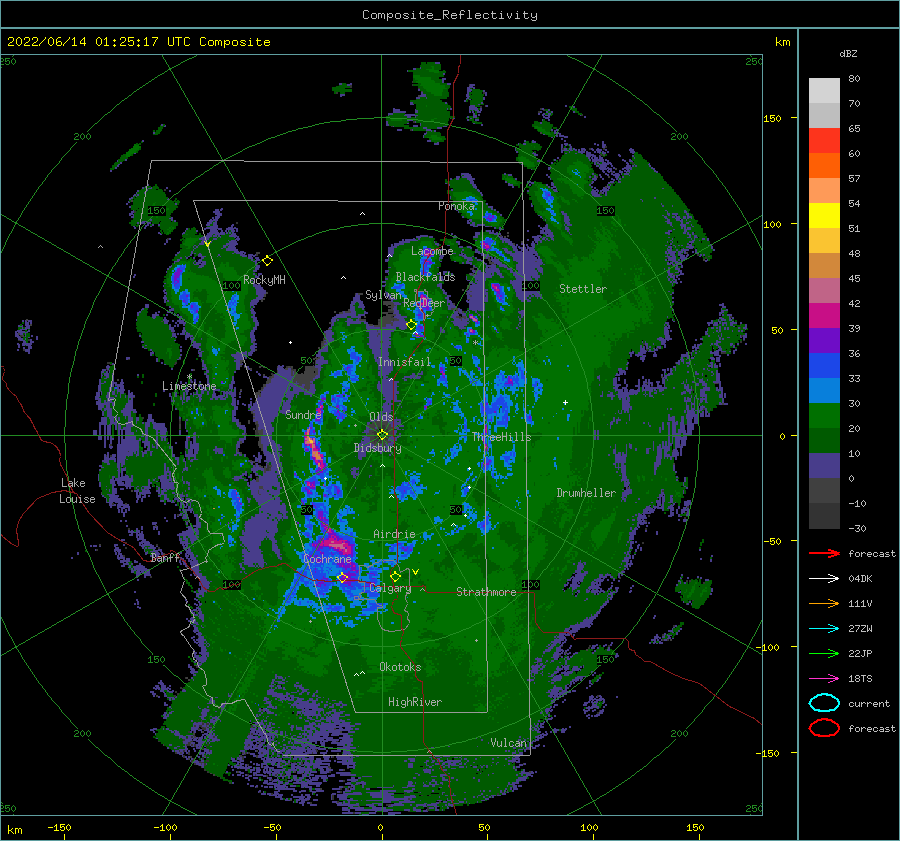This screenshot has width=900, height=841.
Task: Click the HighRiver label
Action: click(x=415, y=702)
